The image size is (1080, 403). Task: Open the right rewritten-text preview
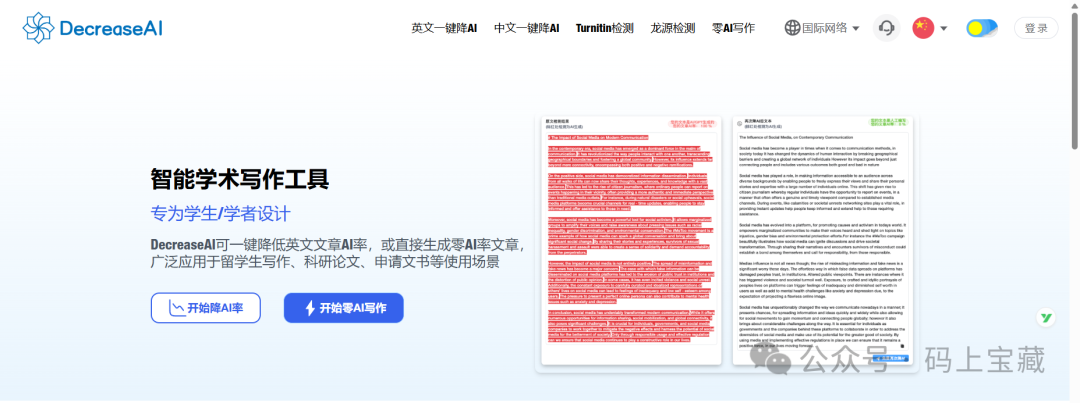click(822, 240)
